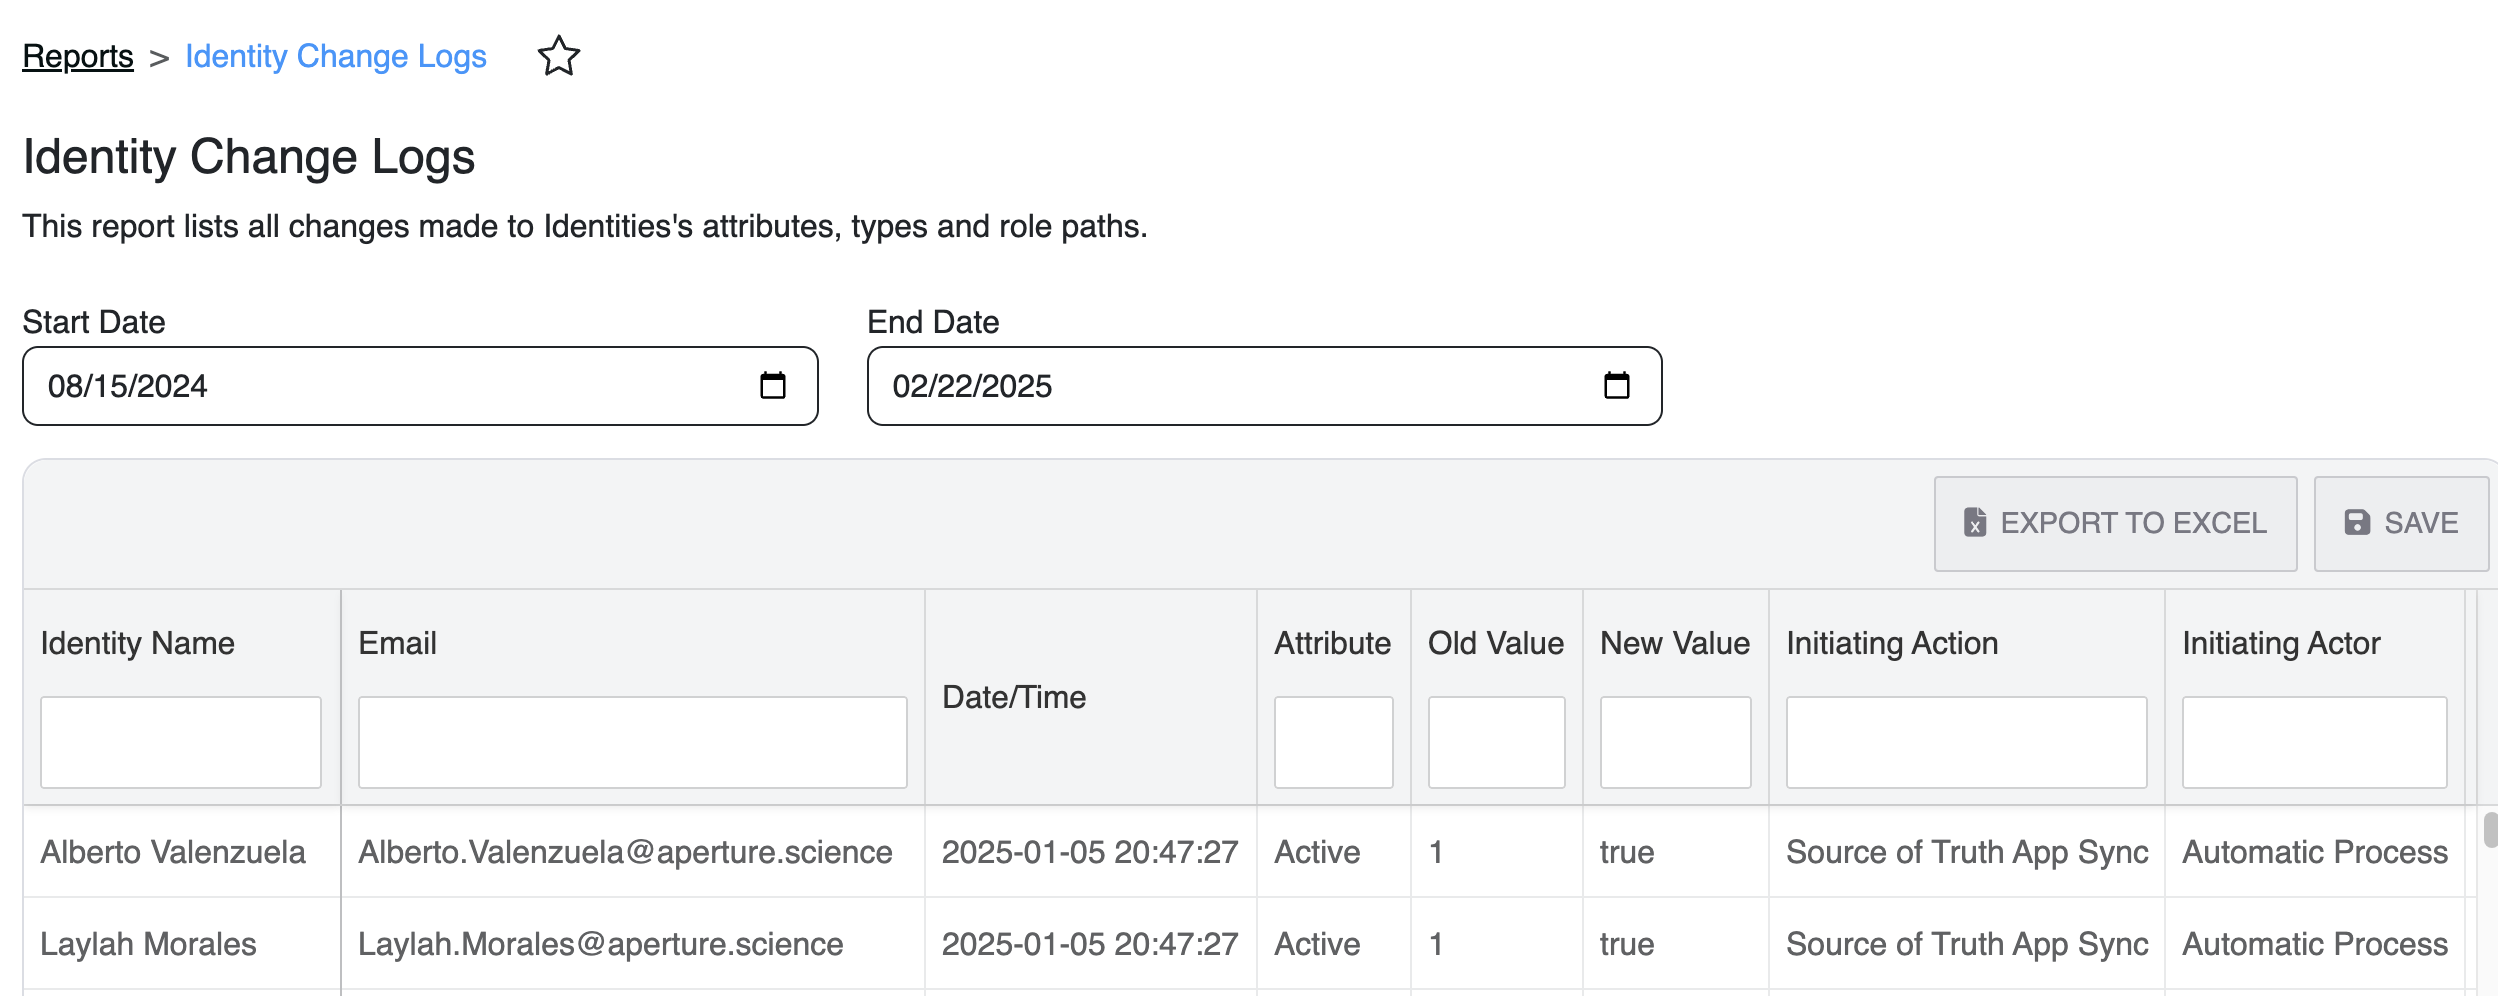Open End Date calendar picker icon
Screen dimensions: 2498x996
click(x=1616, y=386)
